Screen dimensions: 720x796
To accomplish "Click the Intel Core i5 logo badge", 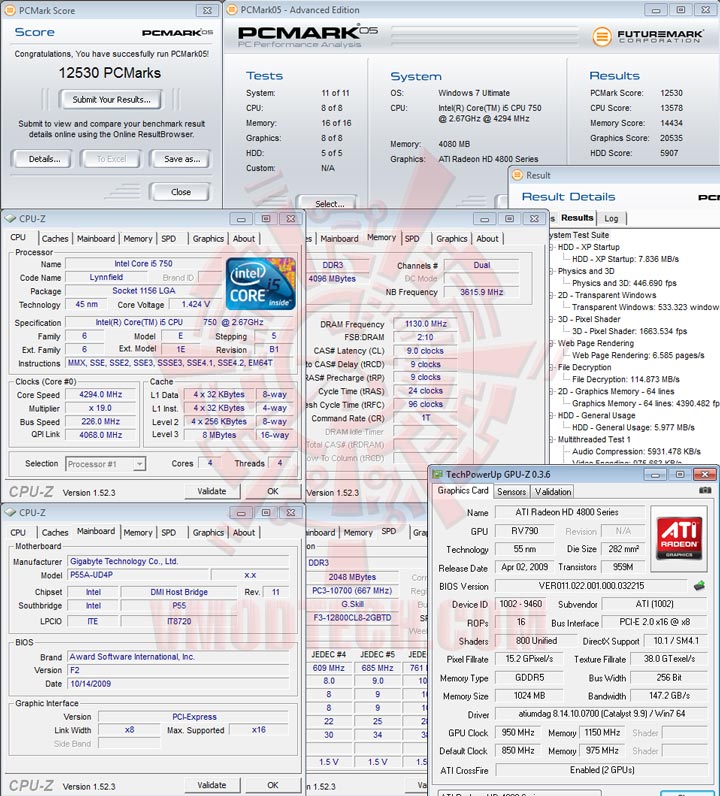I will 260,284.
